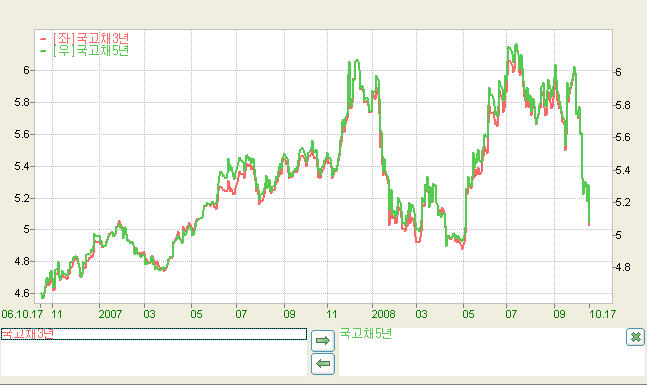Viewport: 647px width, 385px height.
Task: Click the left axis value 5.4
Action: (22, 166)
